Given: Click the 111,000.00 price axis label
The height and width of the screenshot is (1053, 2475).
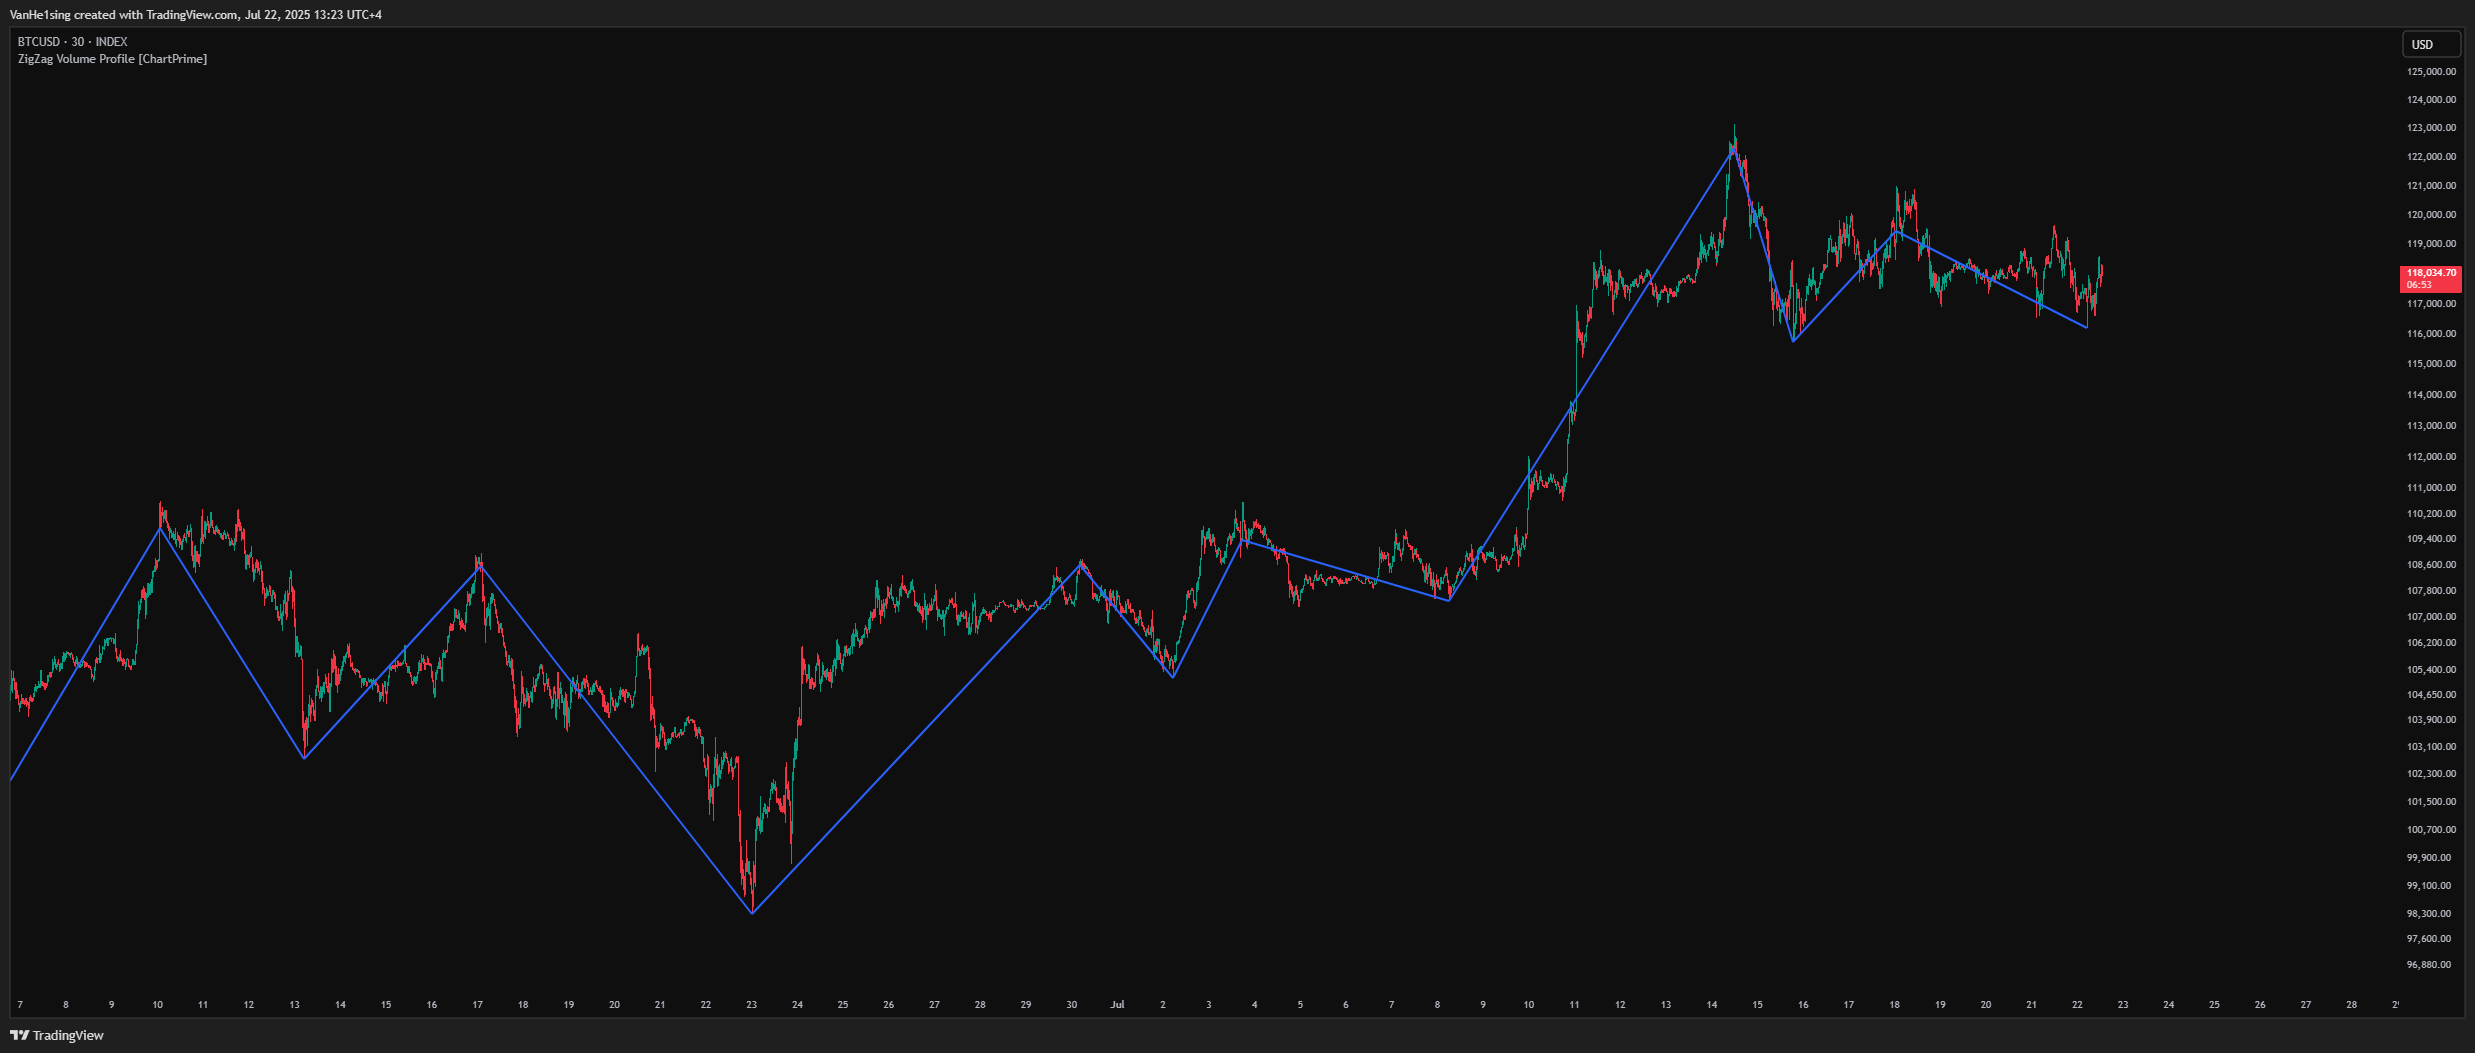Looking at the screenshot, I should coord(2431,488).
